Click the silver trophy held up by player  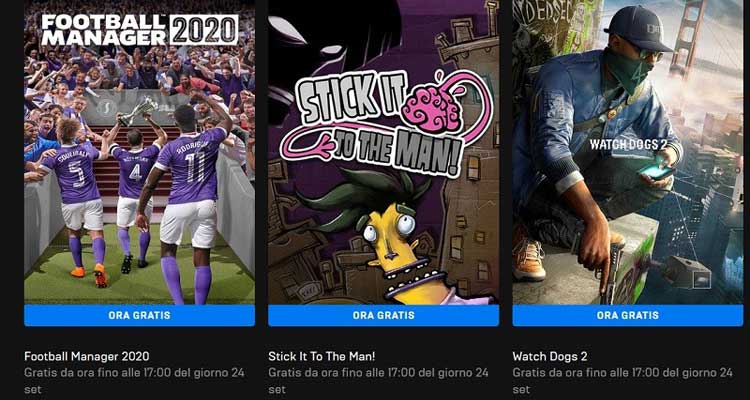[139, 111]
